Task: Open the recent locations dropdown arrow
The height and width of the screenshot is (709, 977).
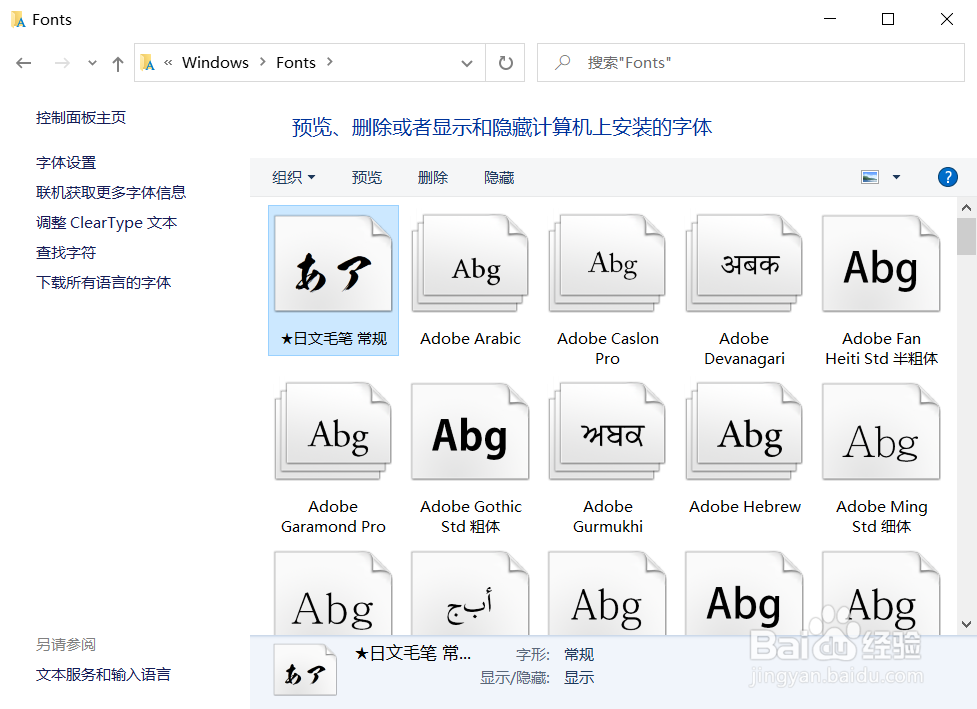Action: point(92,63)
